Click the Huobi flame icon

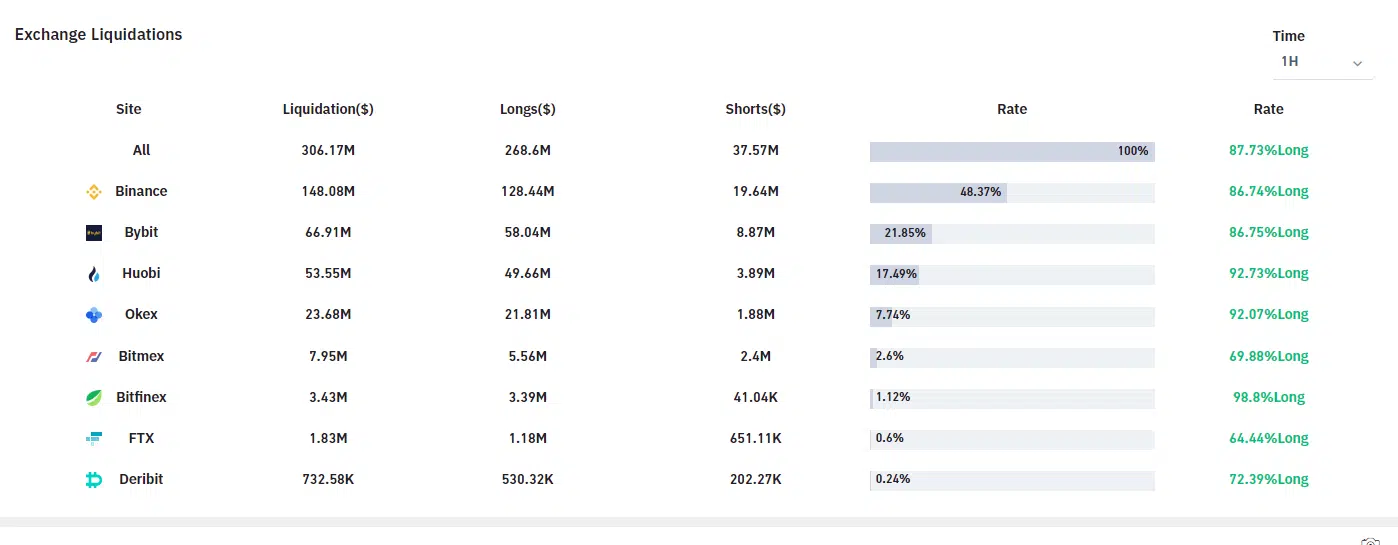pyautogui.click(x=94, y=274)
